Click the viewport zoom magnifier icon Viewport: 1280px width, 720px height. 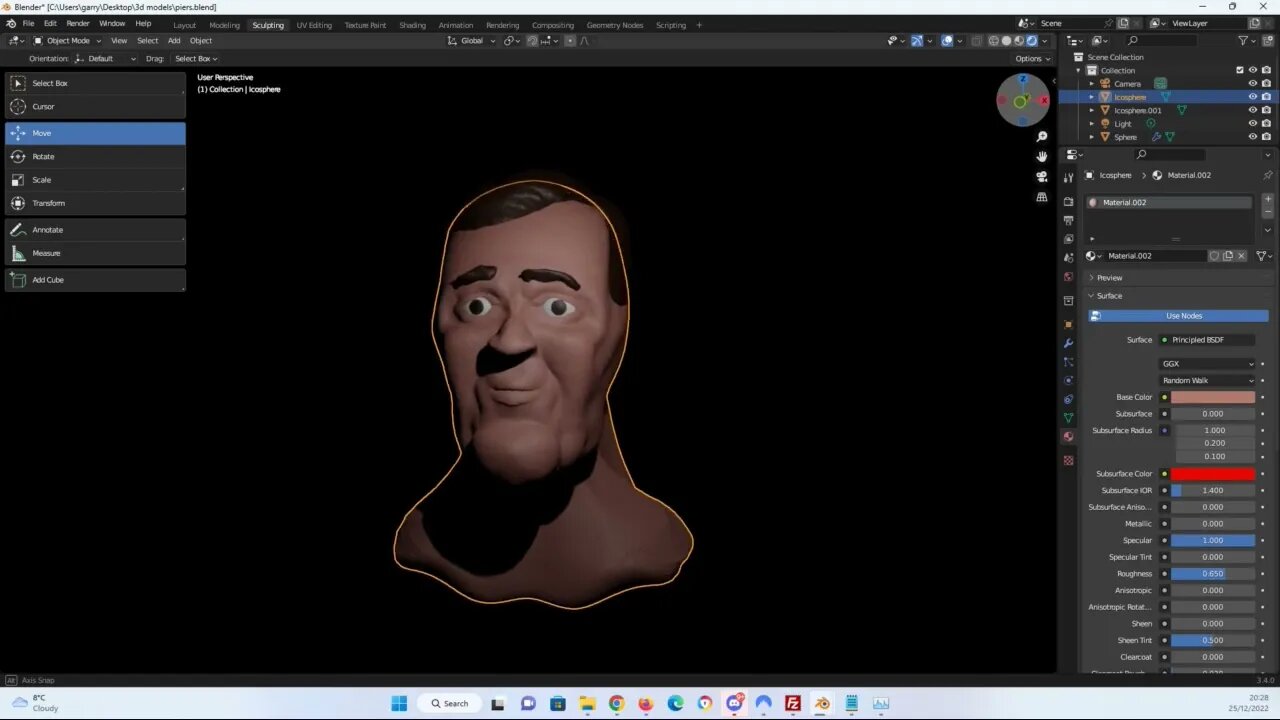point(1042,137)
